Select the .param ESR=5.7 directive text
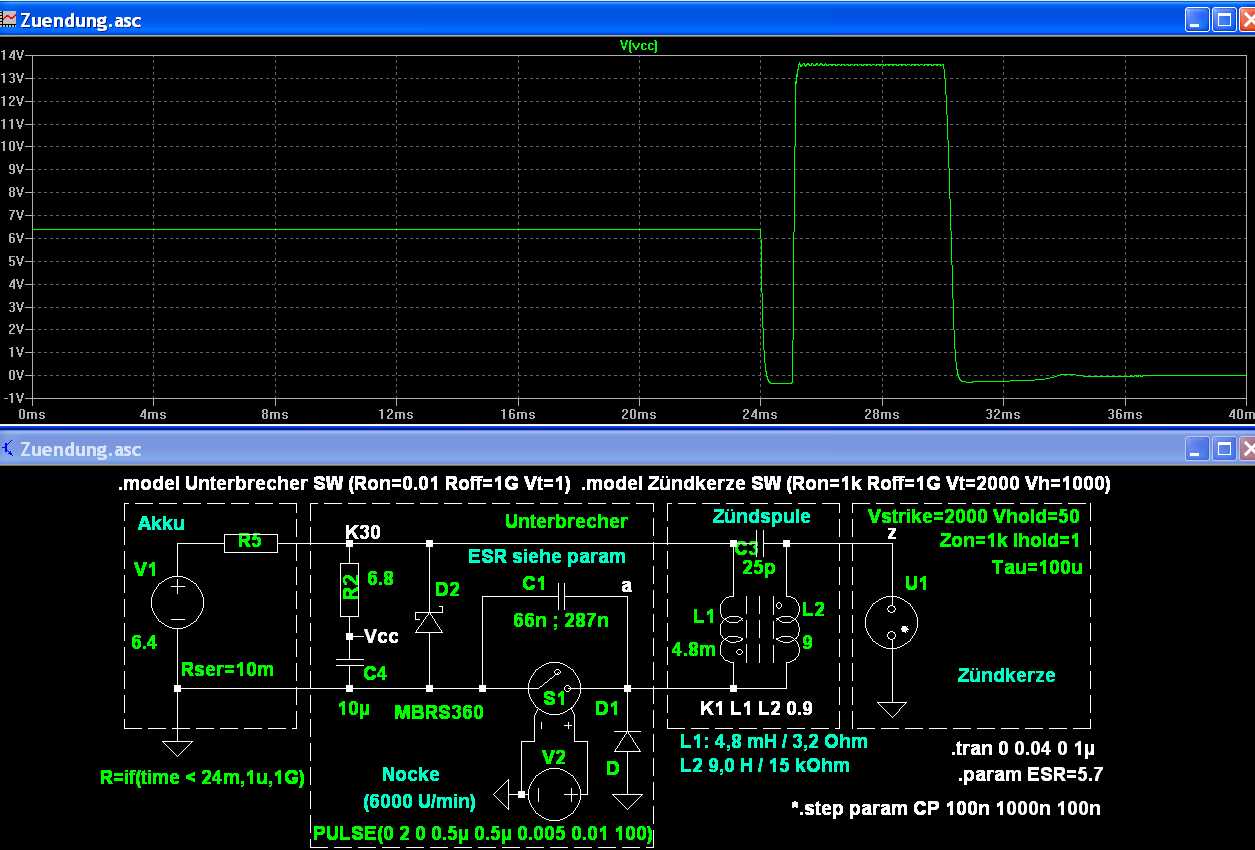Screen dimensions: 1255x850 pos(1029,773)
